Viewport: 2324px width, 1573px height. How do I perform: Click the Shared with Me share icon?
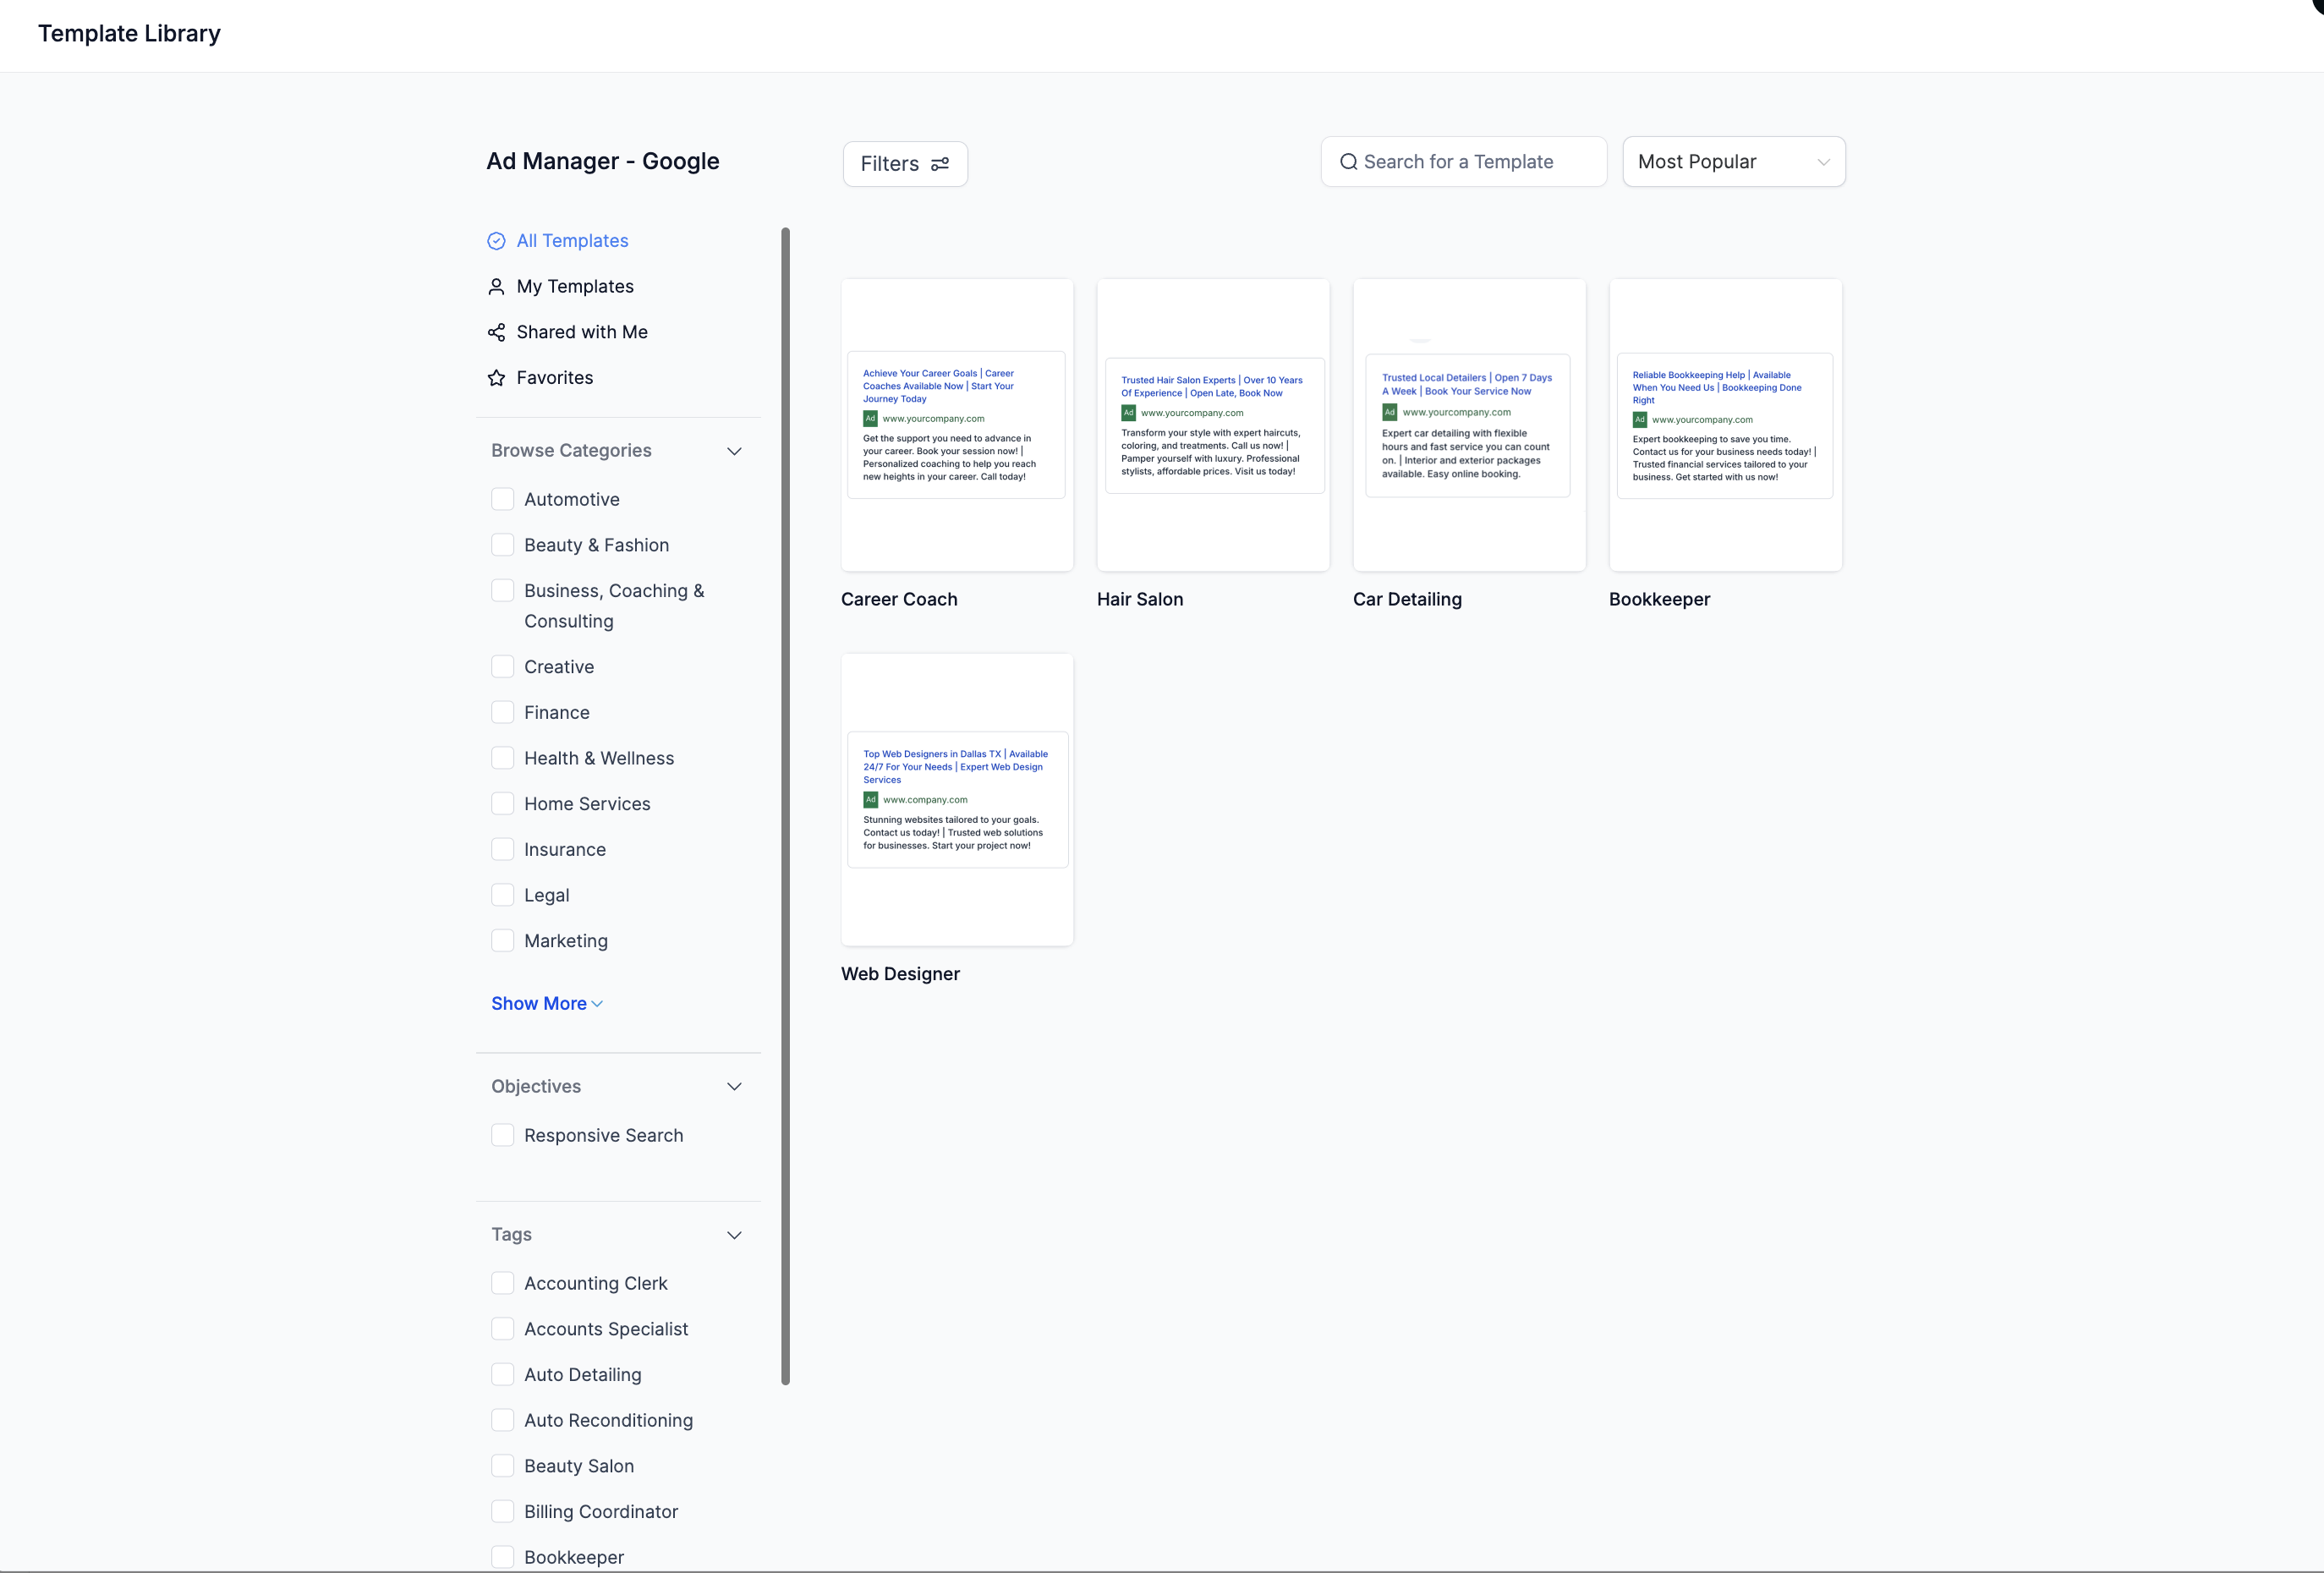496,332
